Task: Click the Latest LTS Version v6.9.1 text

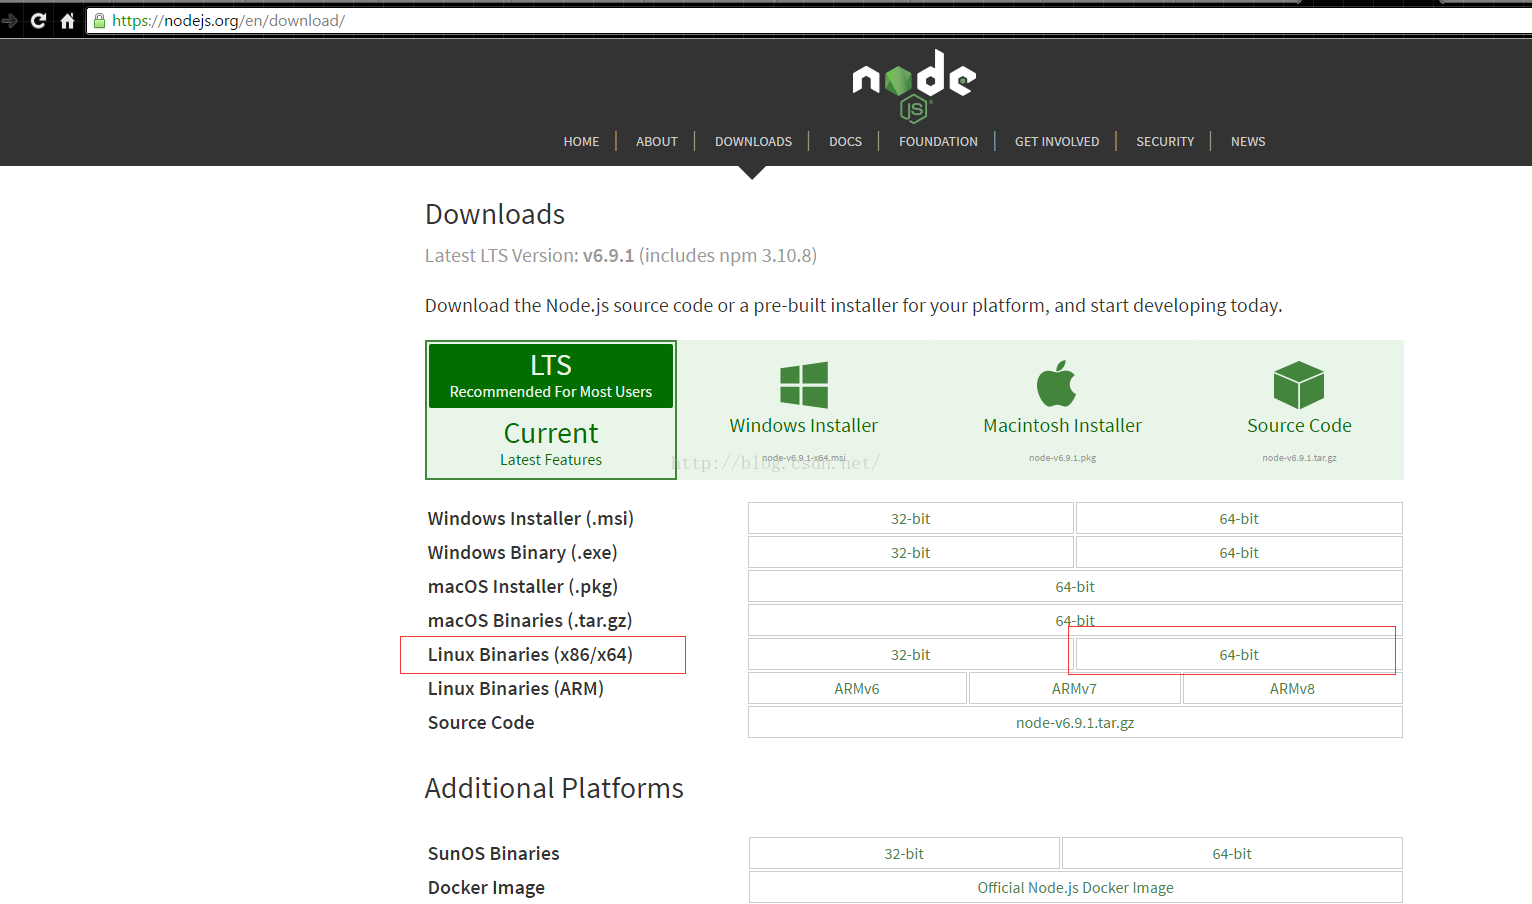Action: [621, 256]
